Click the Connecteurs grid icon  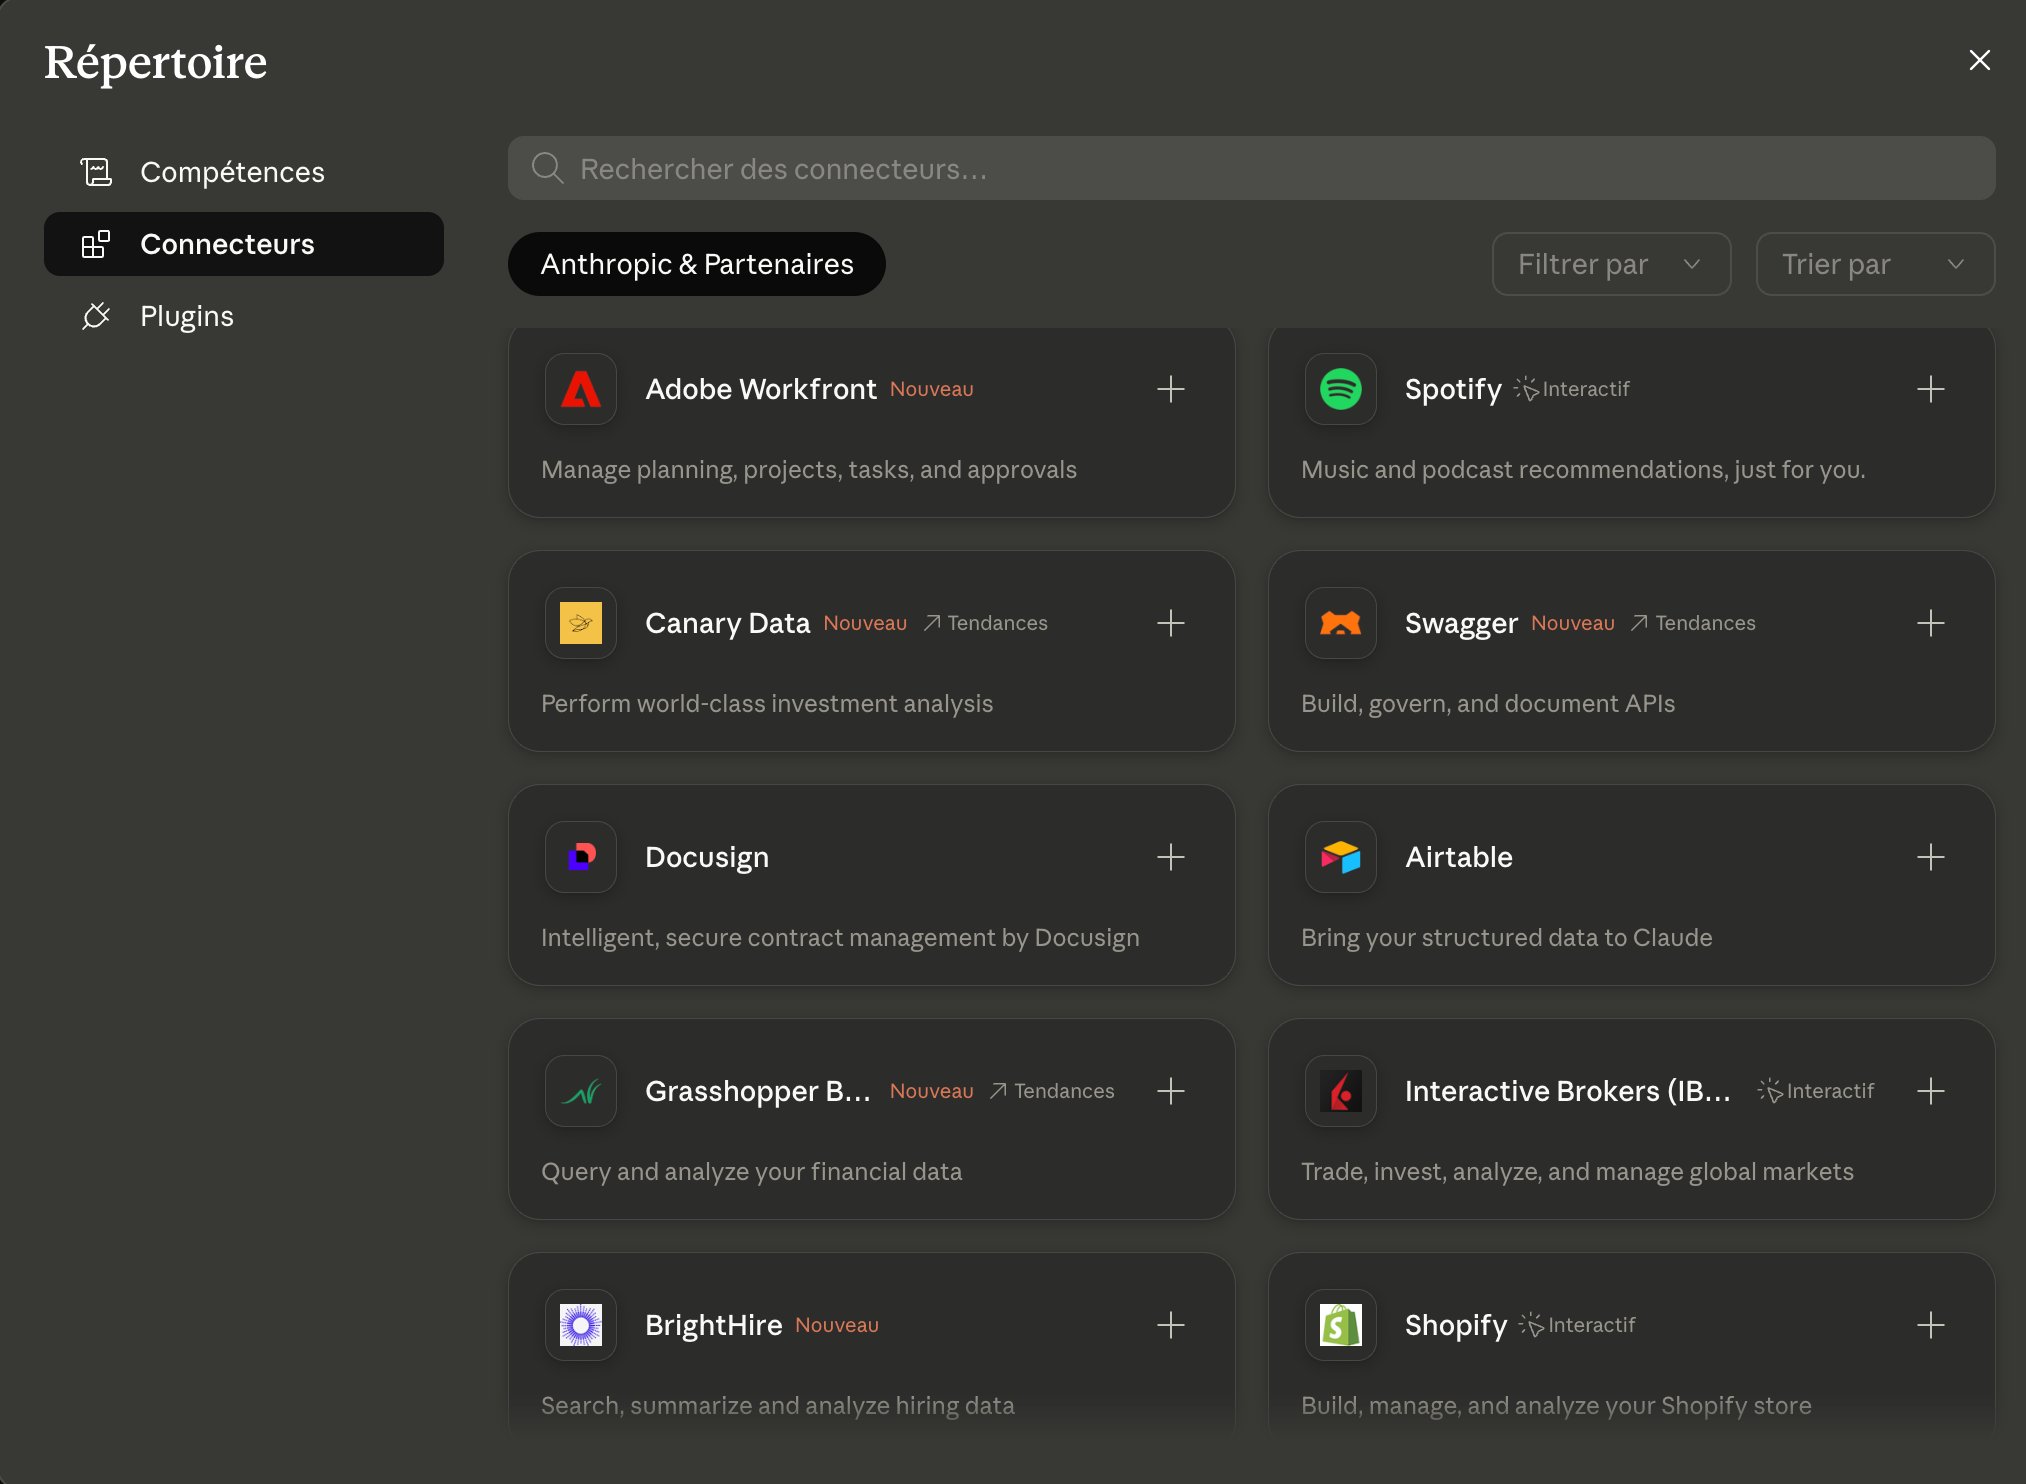pos(96,244)
